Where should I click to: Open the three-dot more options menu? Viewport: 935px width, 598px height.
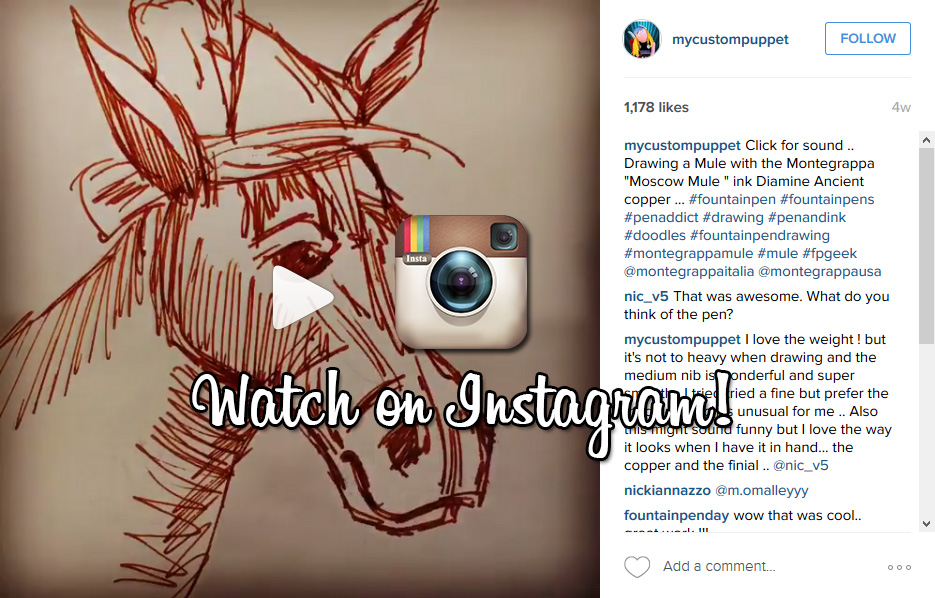899,567
